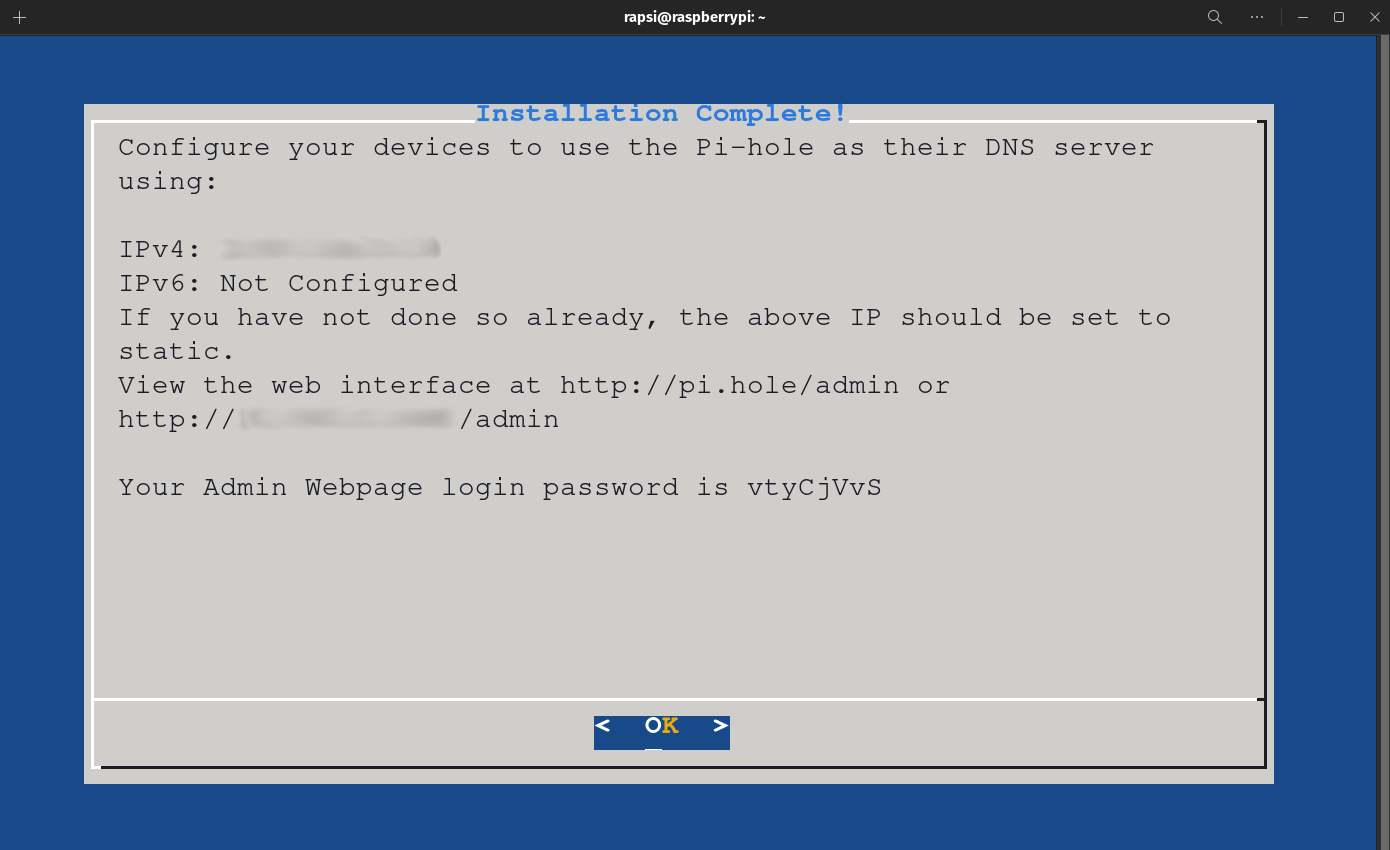Click the http://pi.hole/admin URL text
This screenshot has height=850, width=1390.
tap(729, 386)
